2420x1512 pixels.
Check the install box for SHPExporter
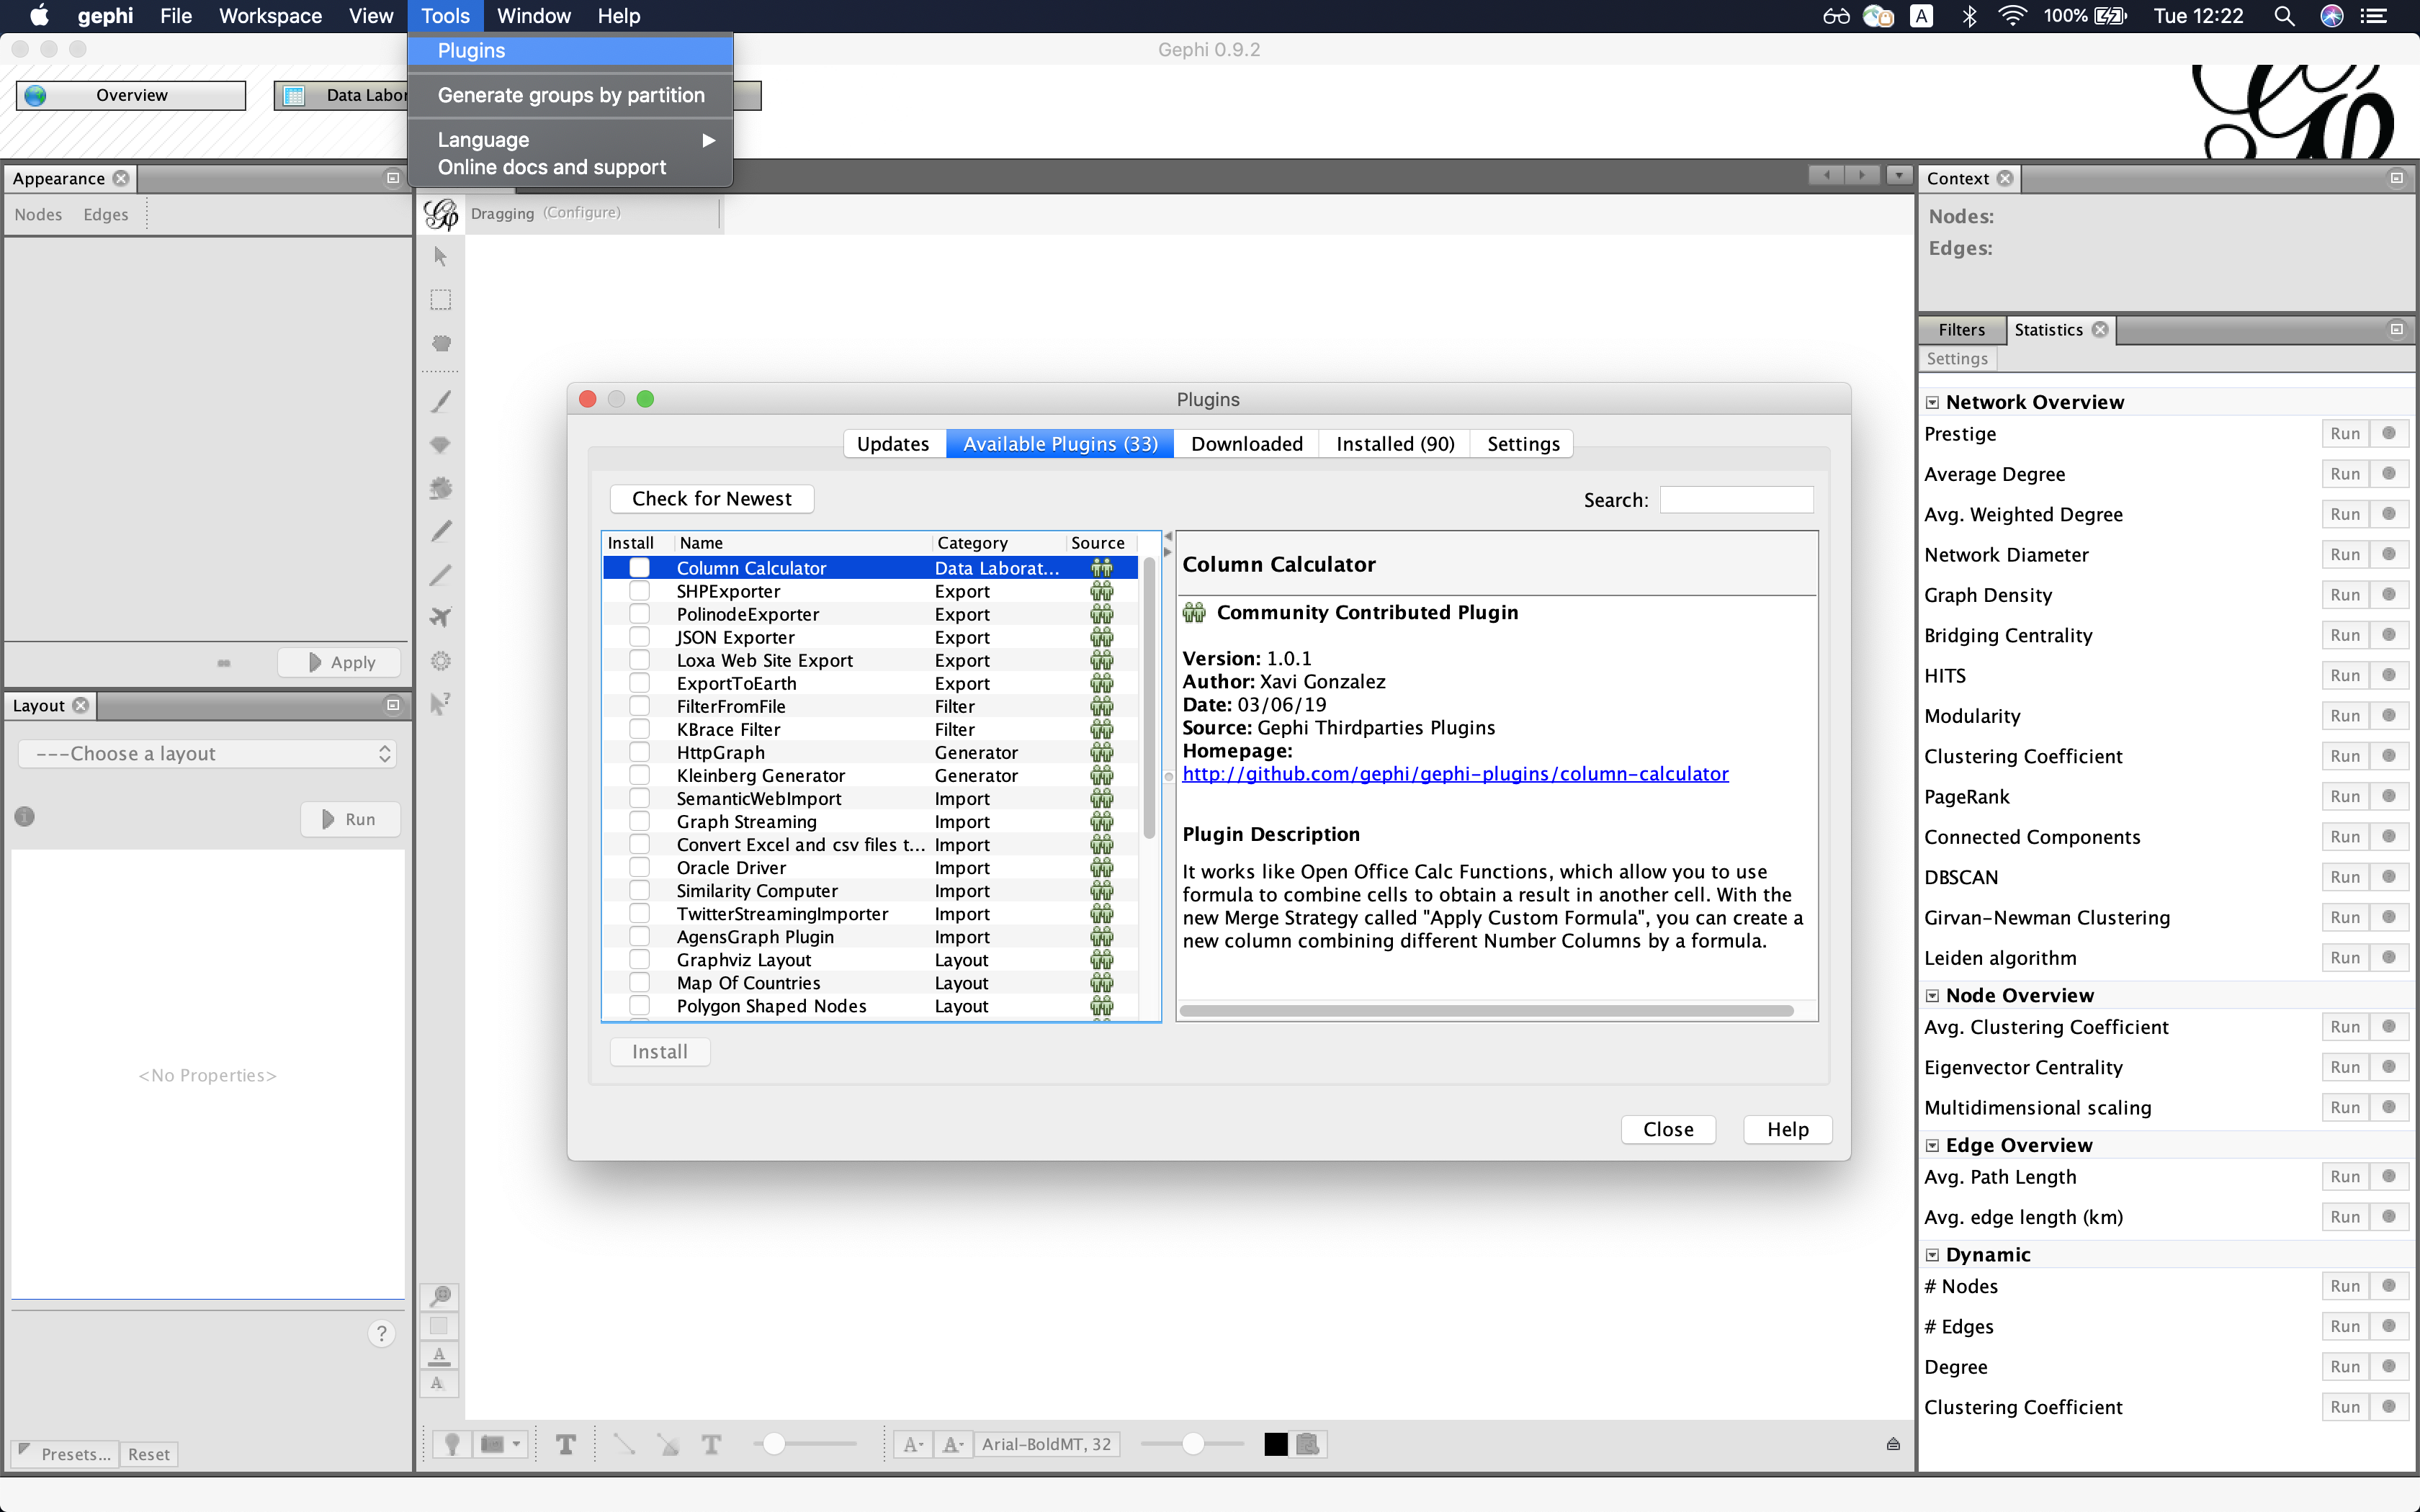(x=639, y=591)
